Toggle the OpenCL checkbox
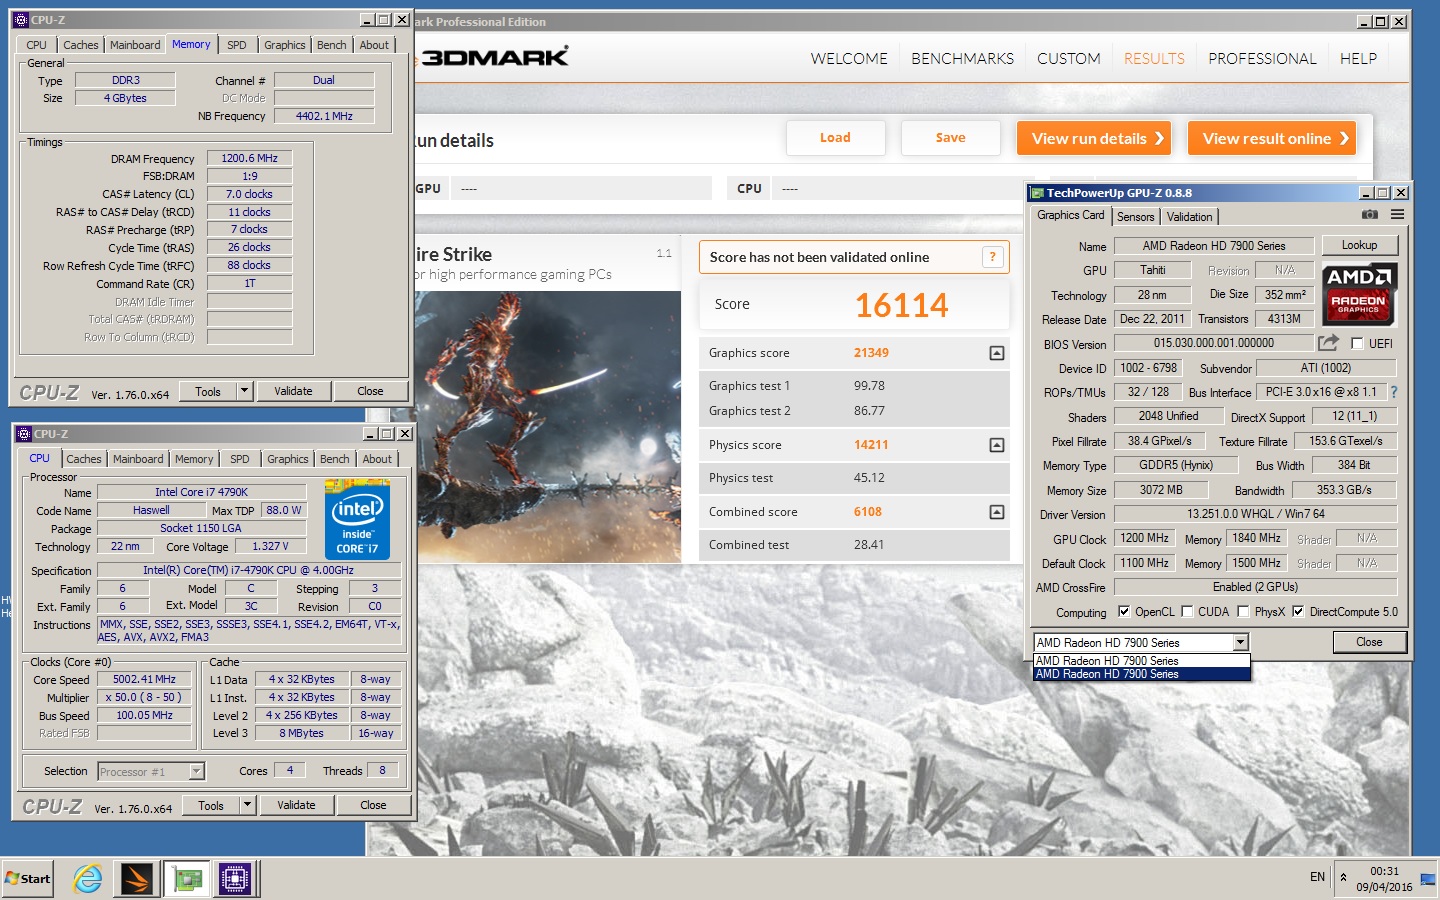1440x900 pixels. pos(1124,612)
